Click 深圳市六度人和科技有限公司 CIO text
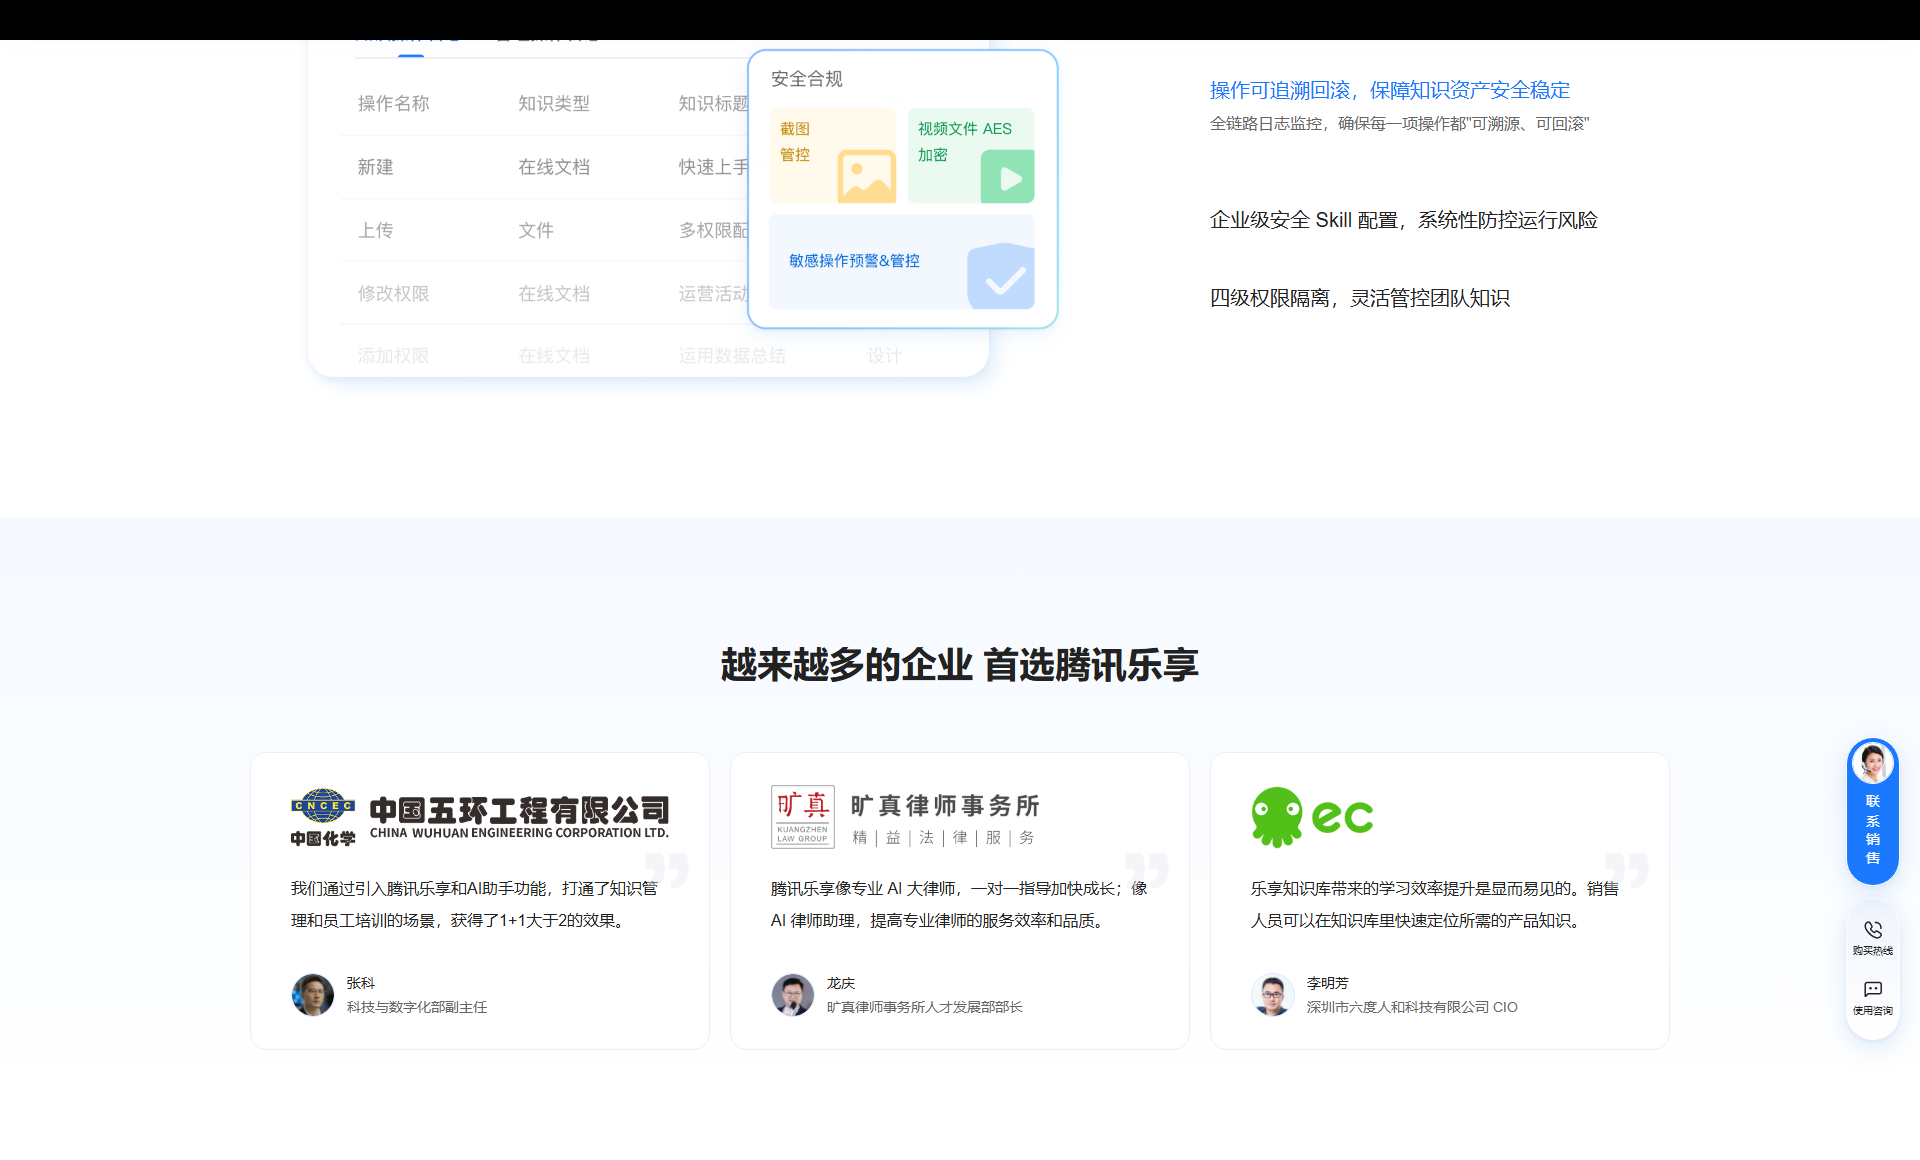Image resolution: width=1920 pixels, height=1160 pixels. [1412, 1007]
